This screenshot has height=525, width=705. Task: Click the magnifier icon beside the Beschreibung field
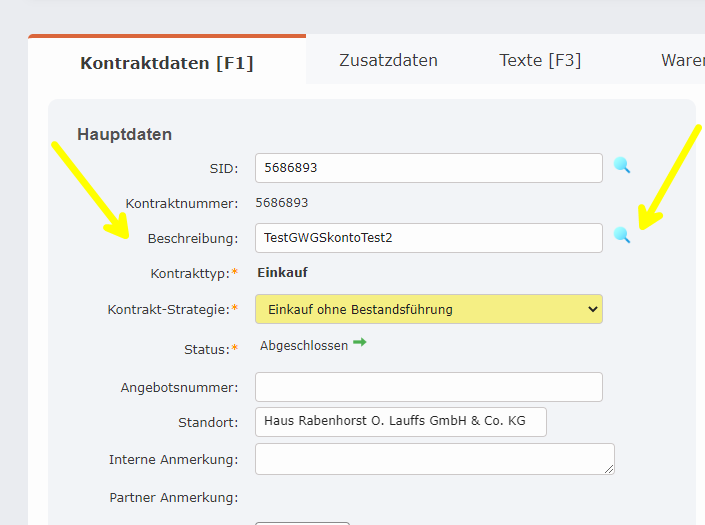[622, 235]
